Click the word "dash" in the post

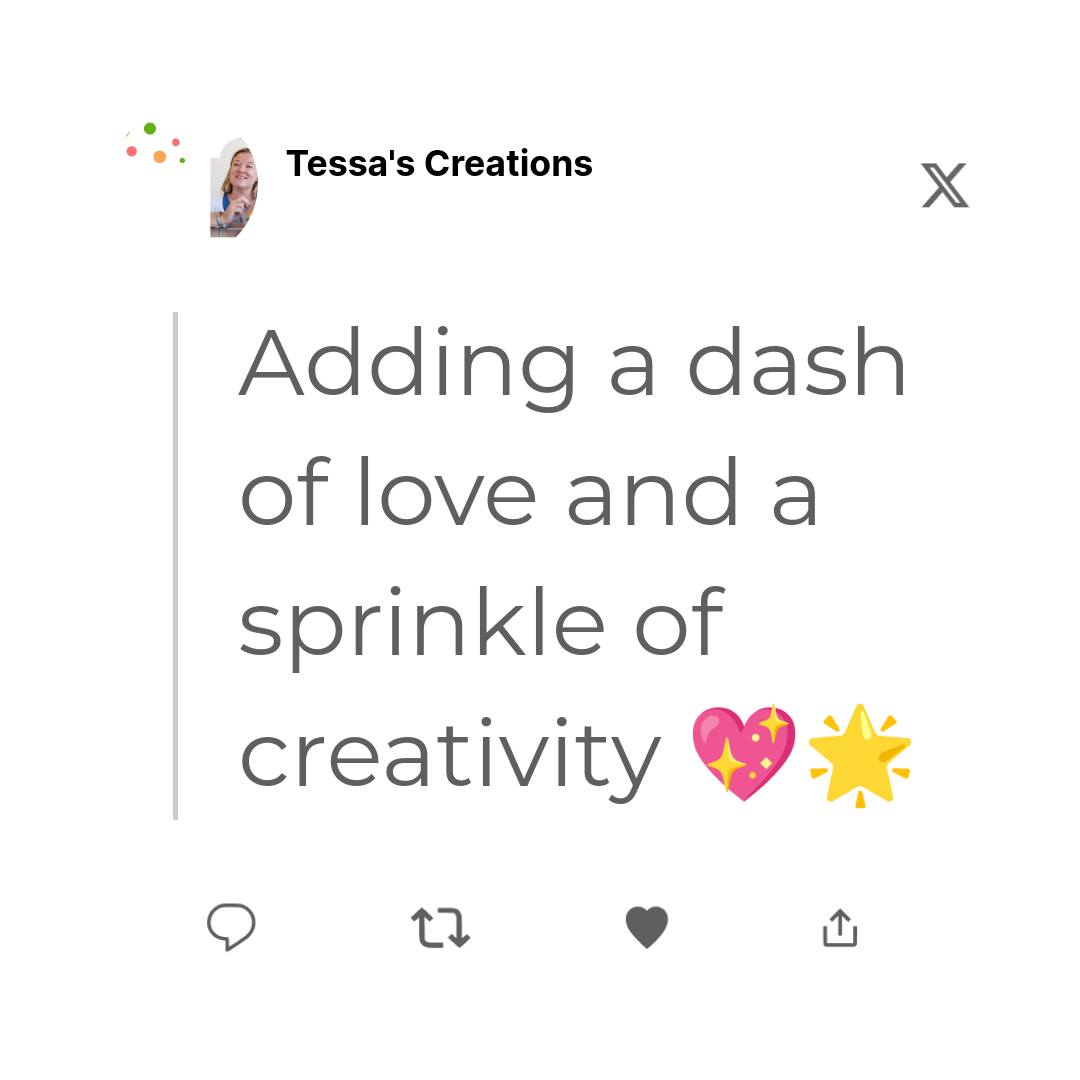tap(797, 362)
